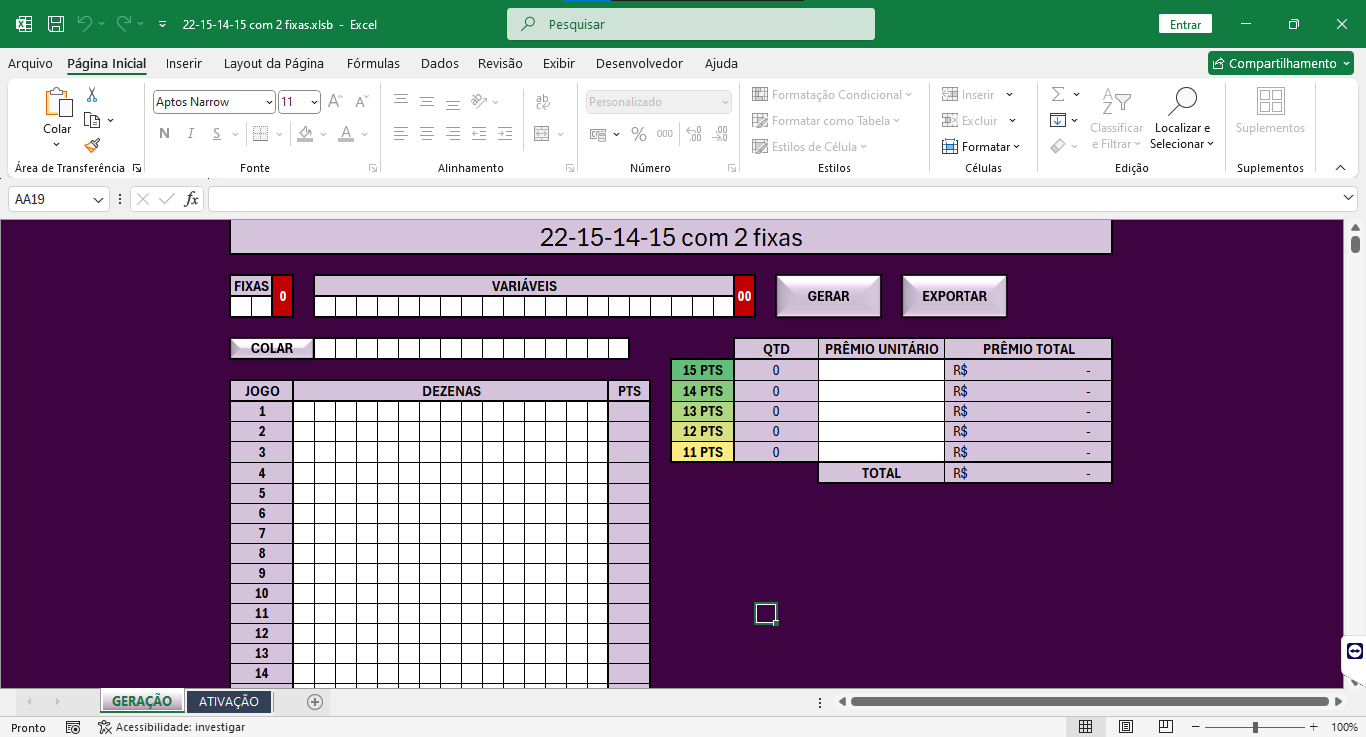
Task: Click the font color A icon
Action: pyautogui.click(x=345, y=134)
